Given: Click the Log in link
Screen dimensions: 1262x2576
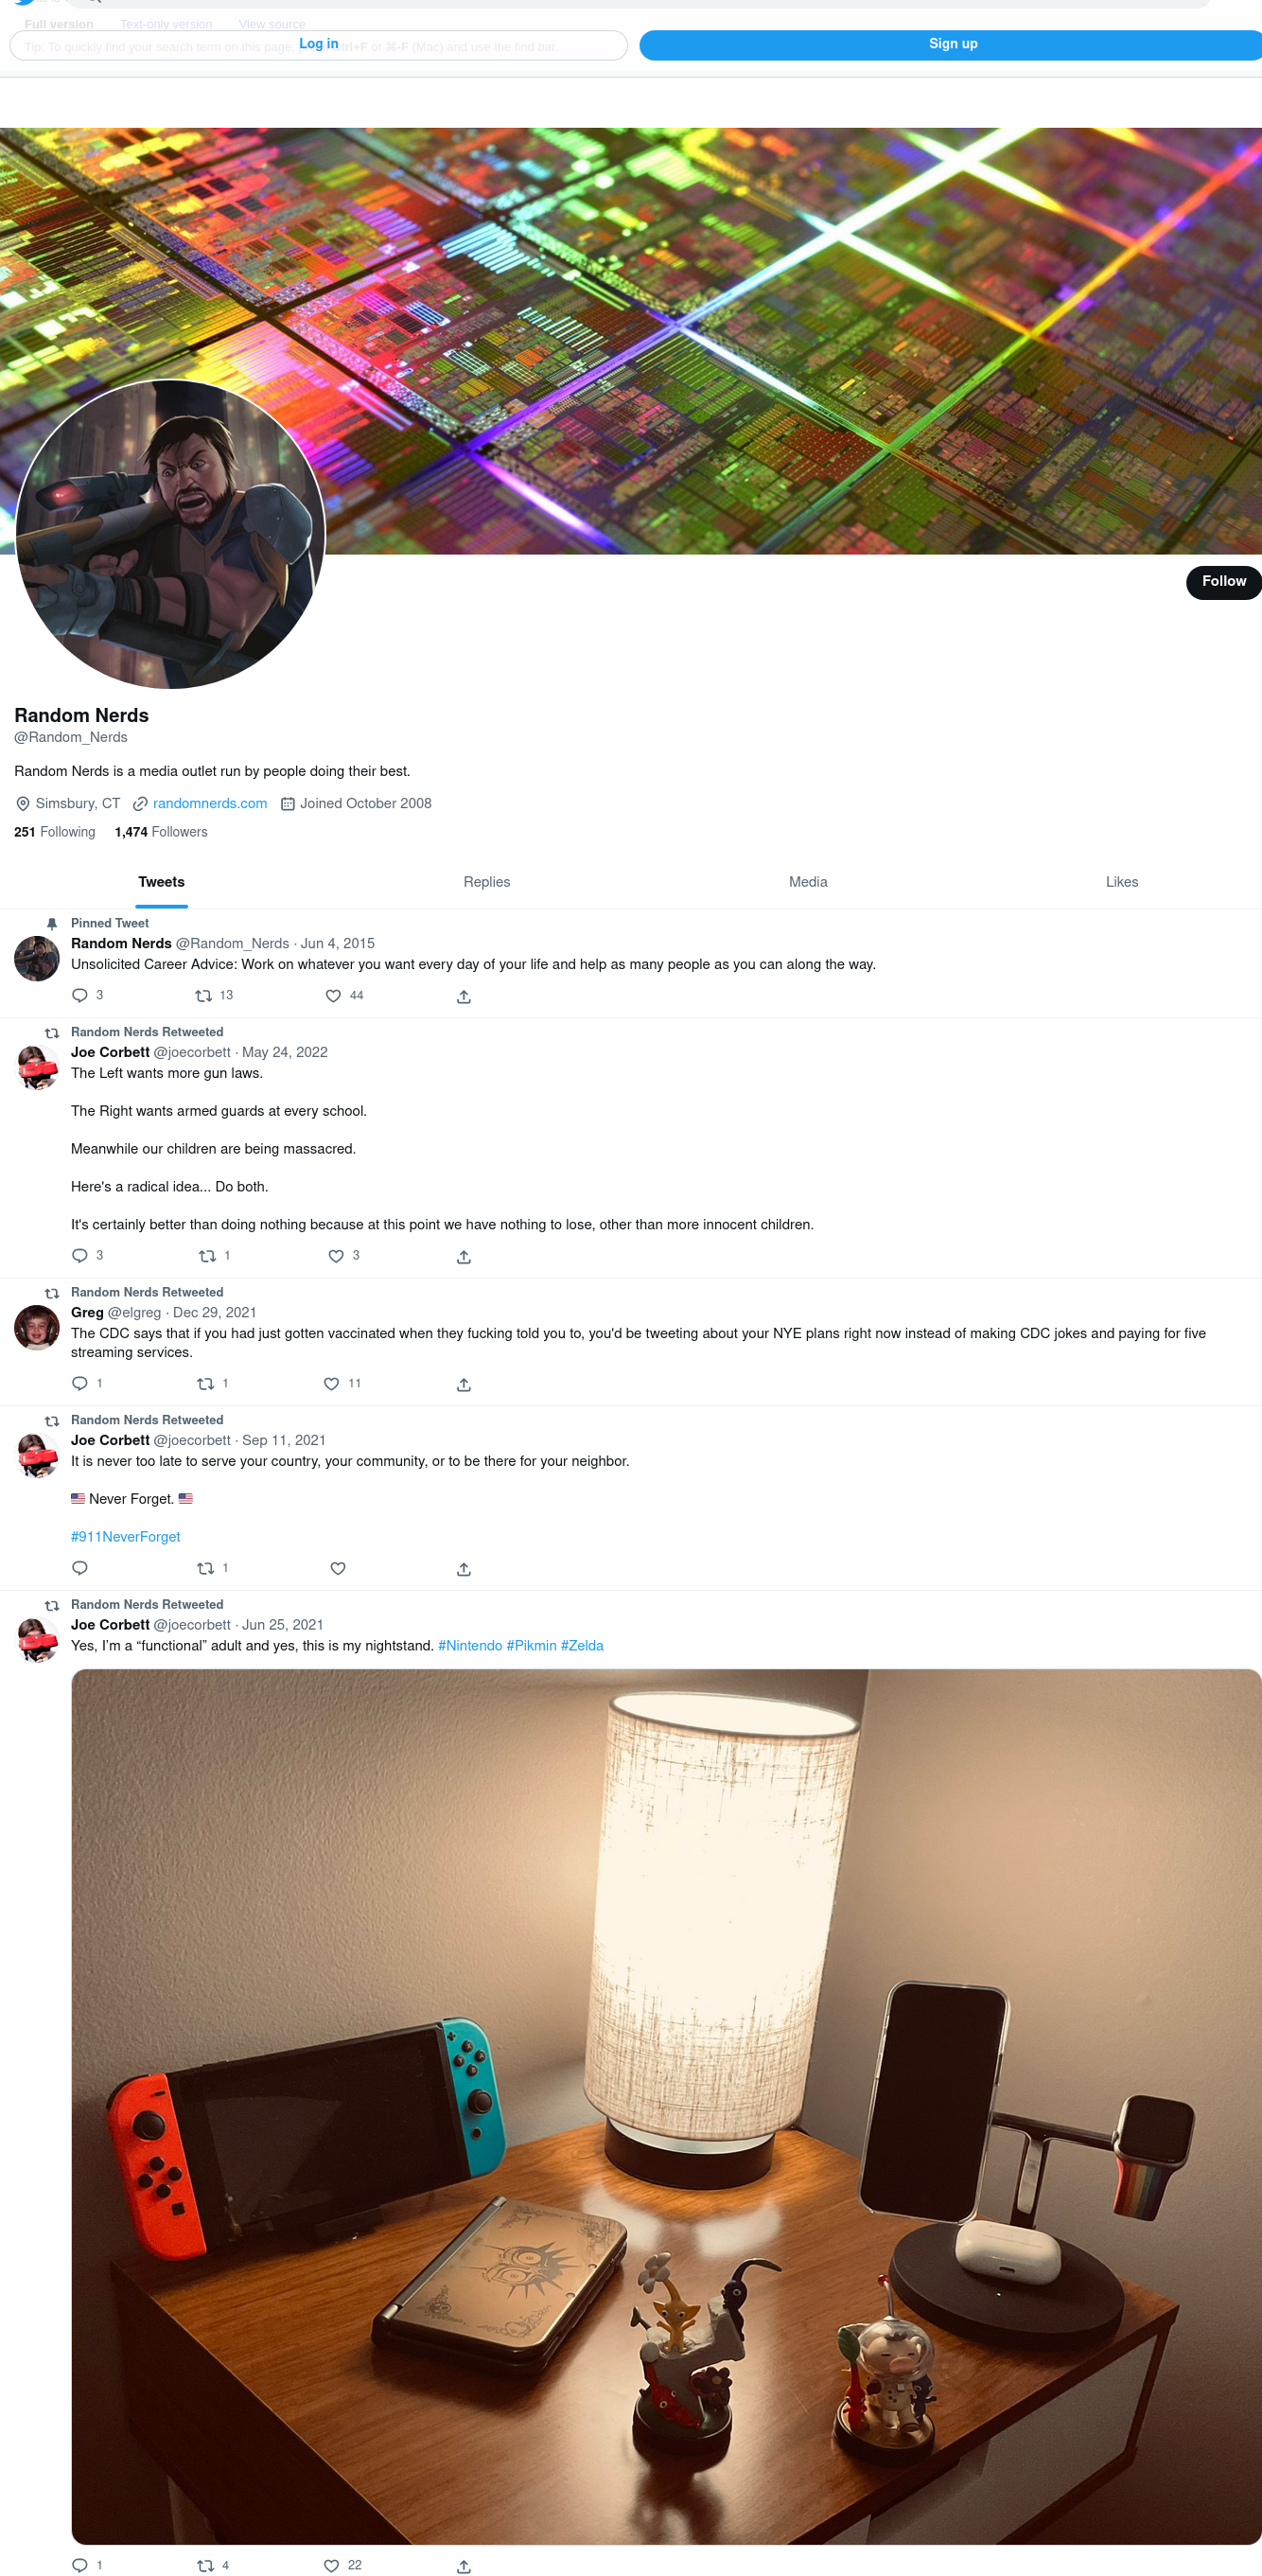Looking at the screenshot, I should click(x=318, y=44).
